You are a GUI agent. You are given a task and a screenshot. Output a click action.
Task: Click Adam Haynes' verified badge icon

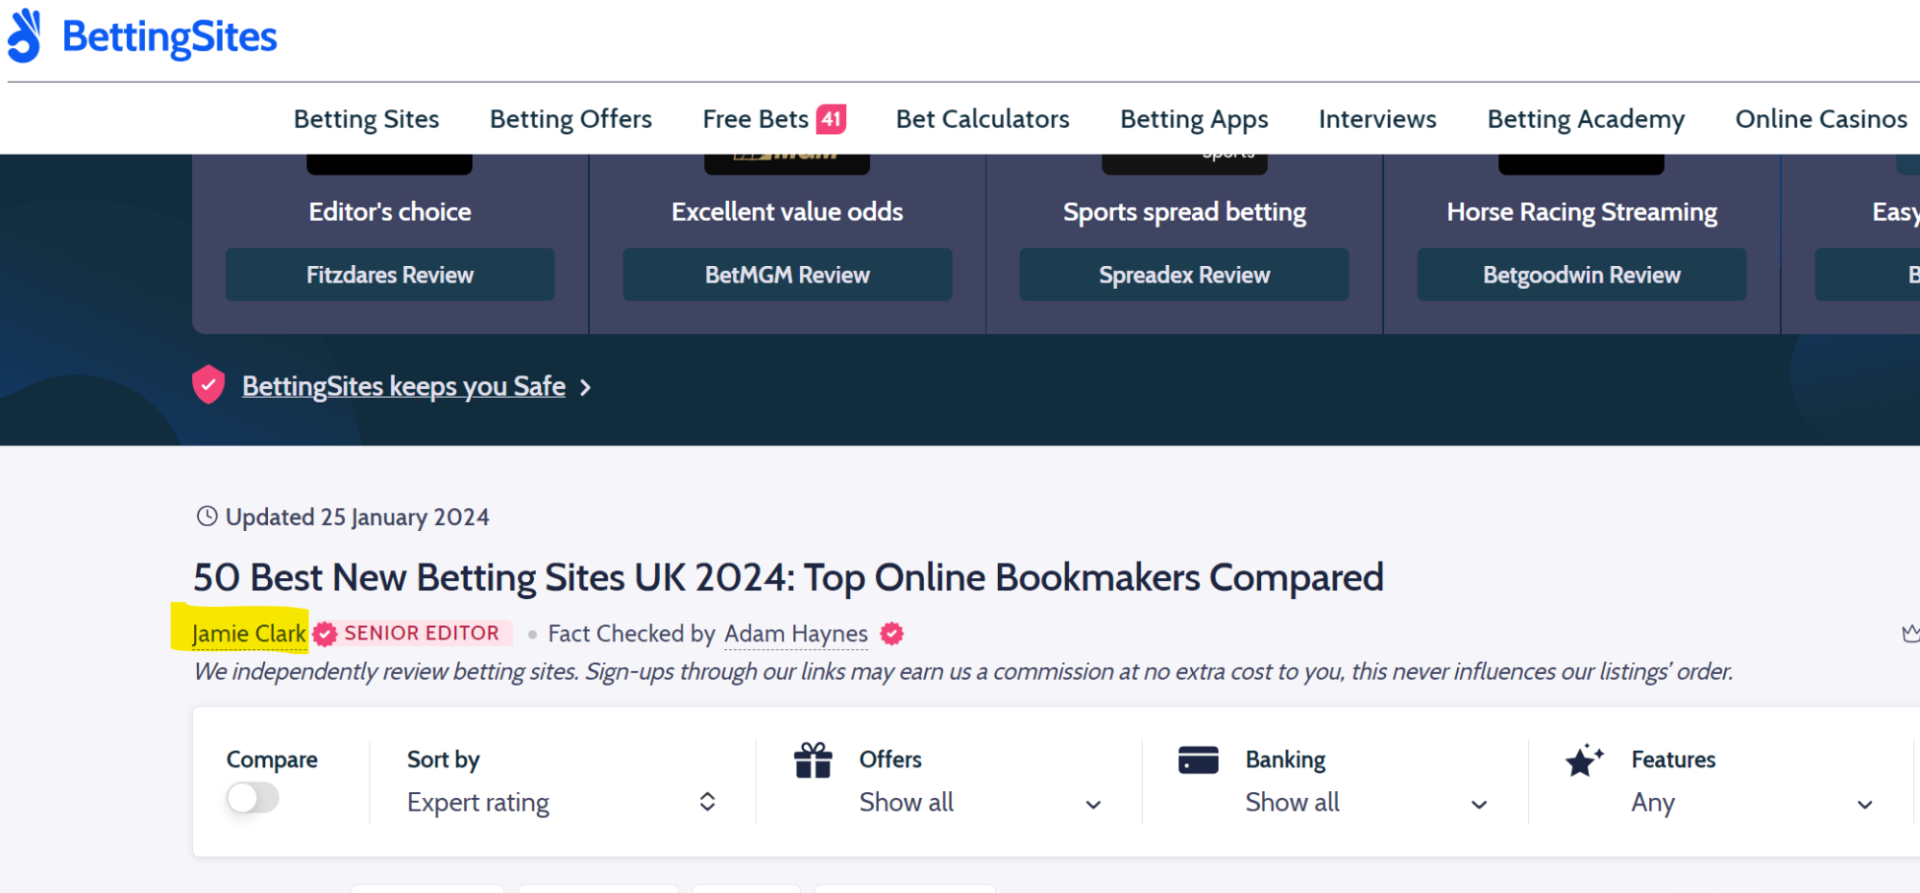pyautogui.click(x=892, y=634)
